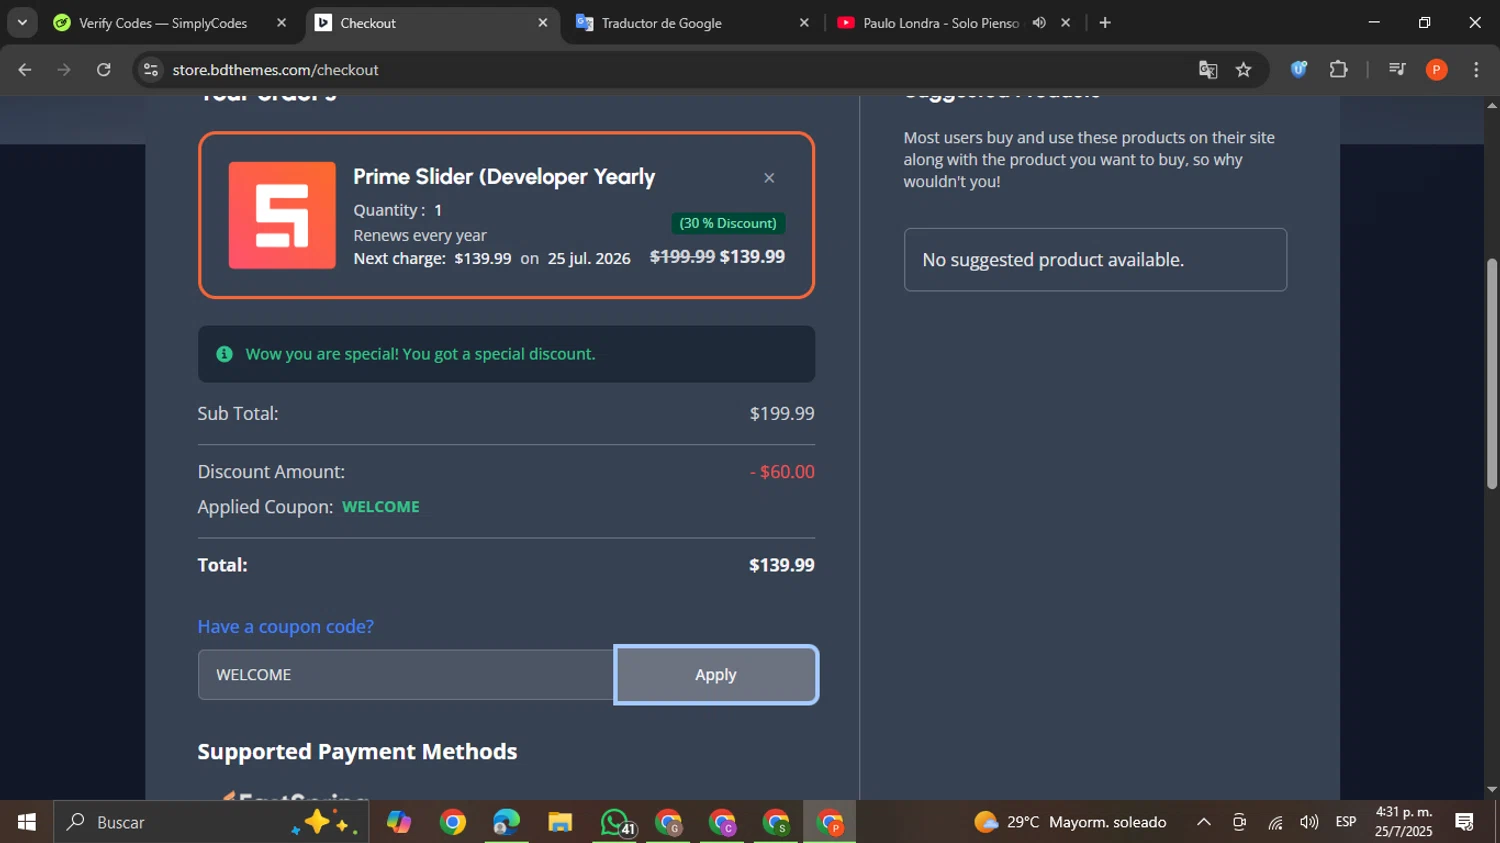
Task: Open ESP language input switcher
Action: coord(1346,822)
